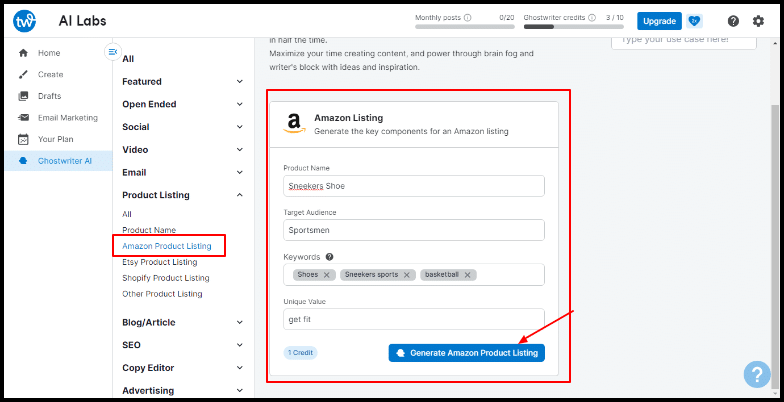Click the Upgrade button
Screen dimensions: 784x402
point(660,21)
